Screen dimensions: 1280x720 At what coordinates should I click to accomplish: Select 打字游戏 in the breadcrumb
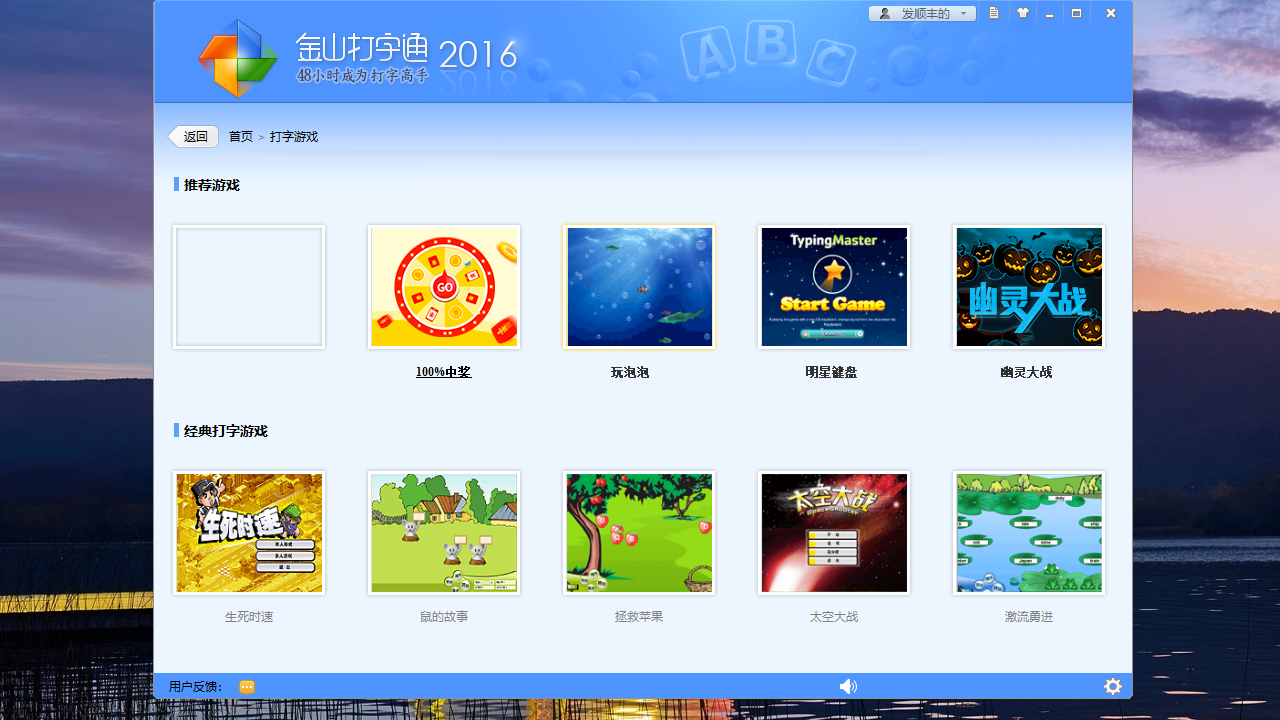(x=294, y=136)
